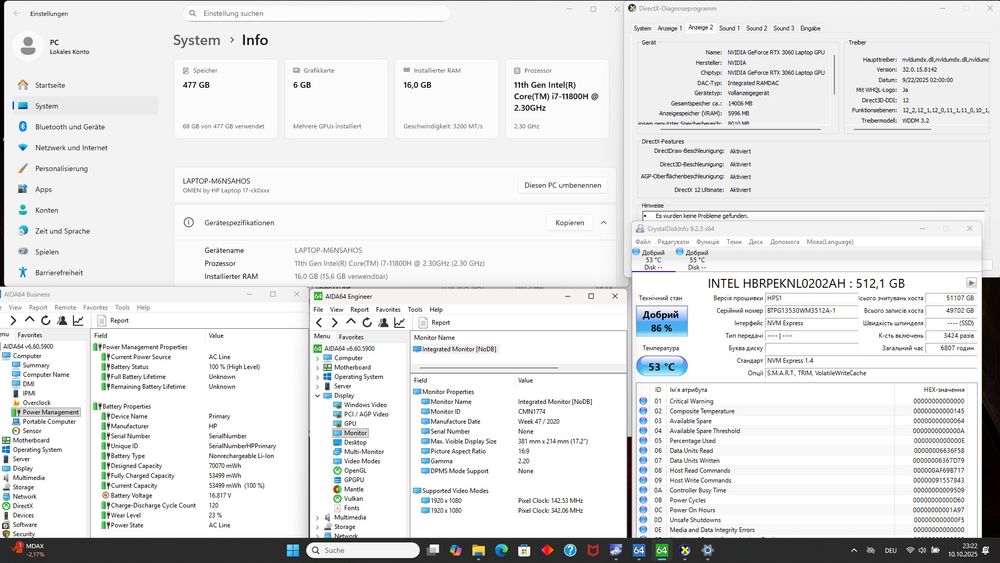Click graph icon in AIDA64 Engineer toolbar
The image size is (1000, 563).
click(x=399, y=323)
